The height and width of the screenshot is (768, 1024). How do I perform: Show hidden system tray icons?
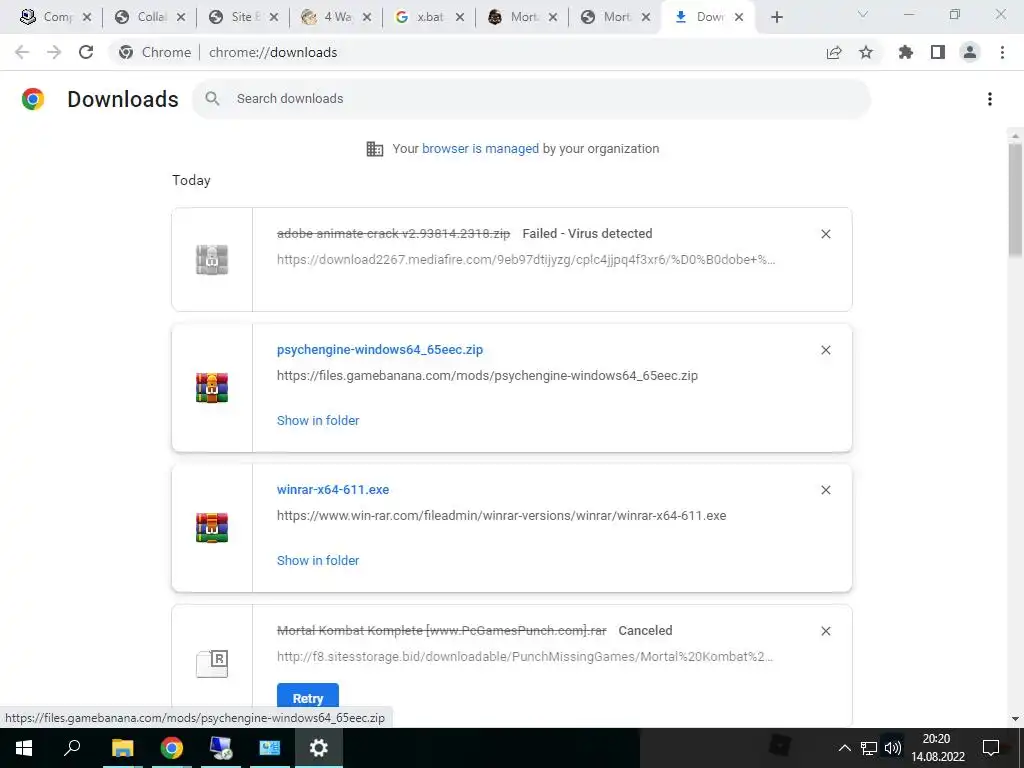tap(844, 748)
